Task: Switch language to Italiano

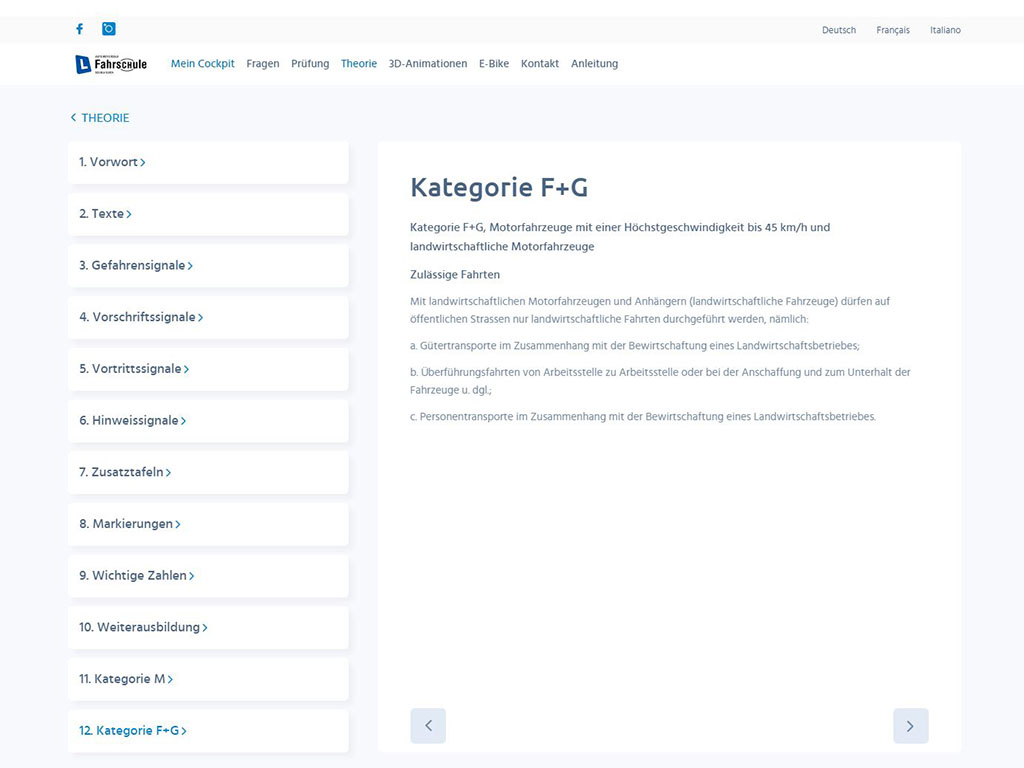Action: 945,30
